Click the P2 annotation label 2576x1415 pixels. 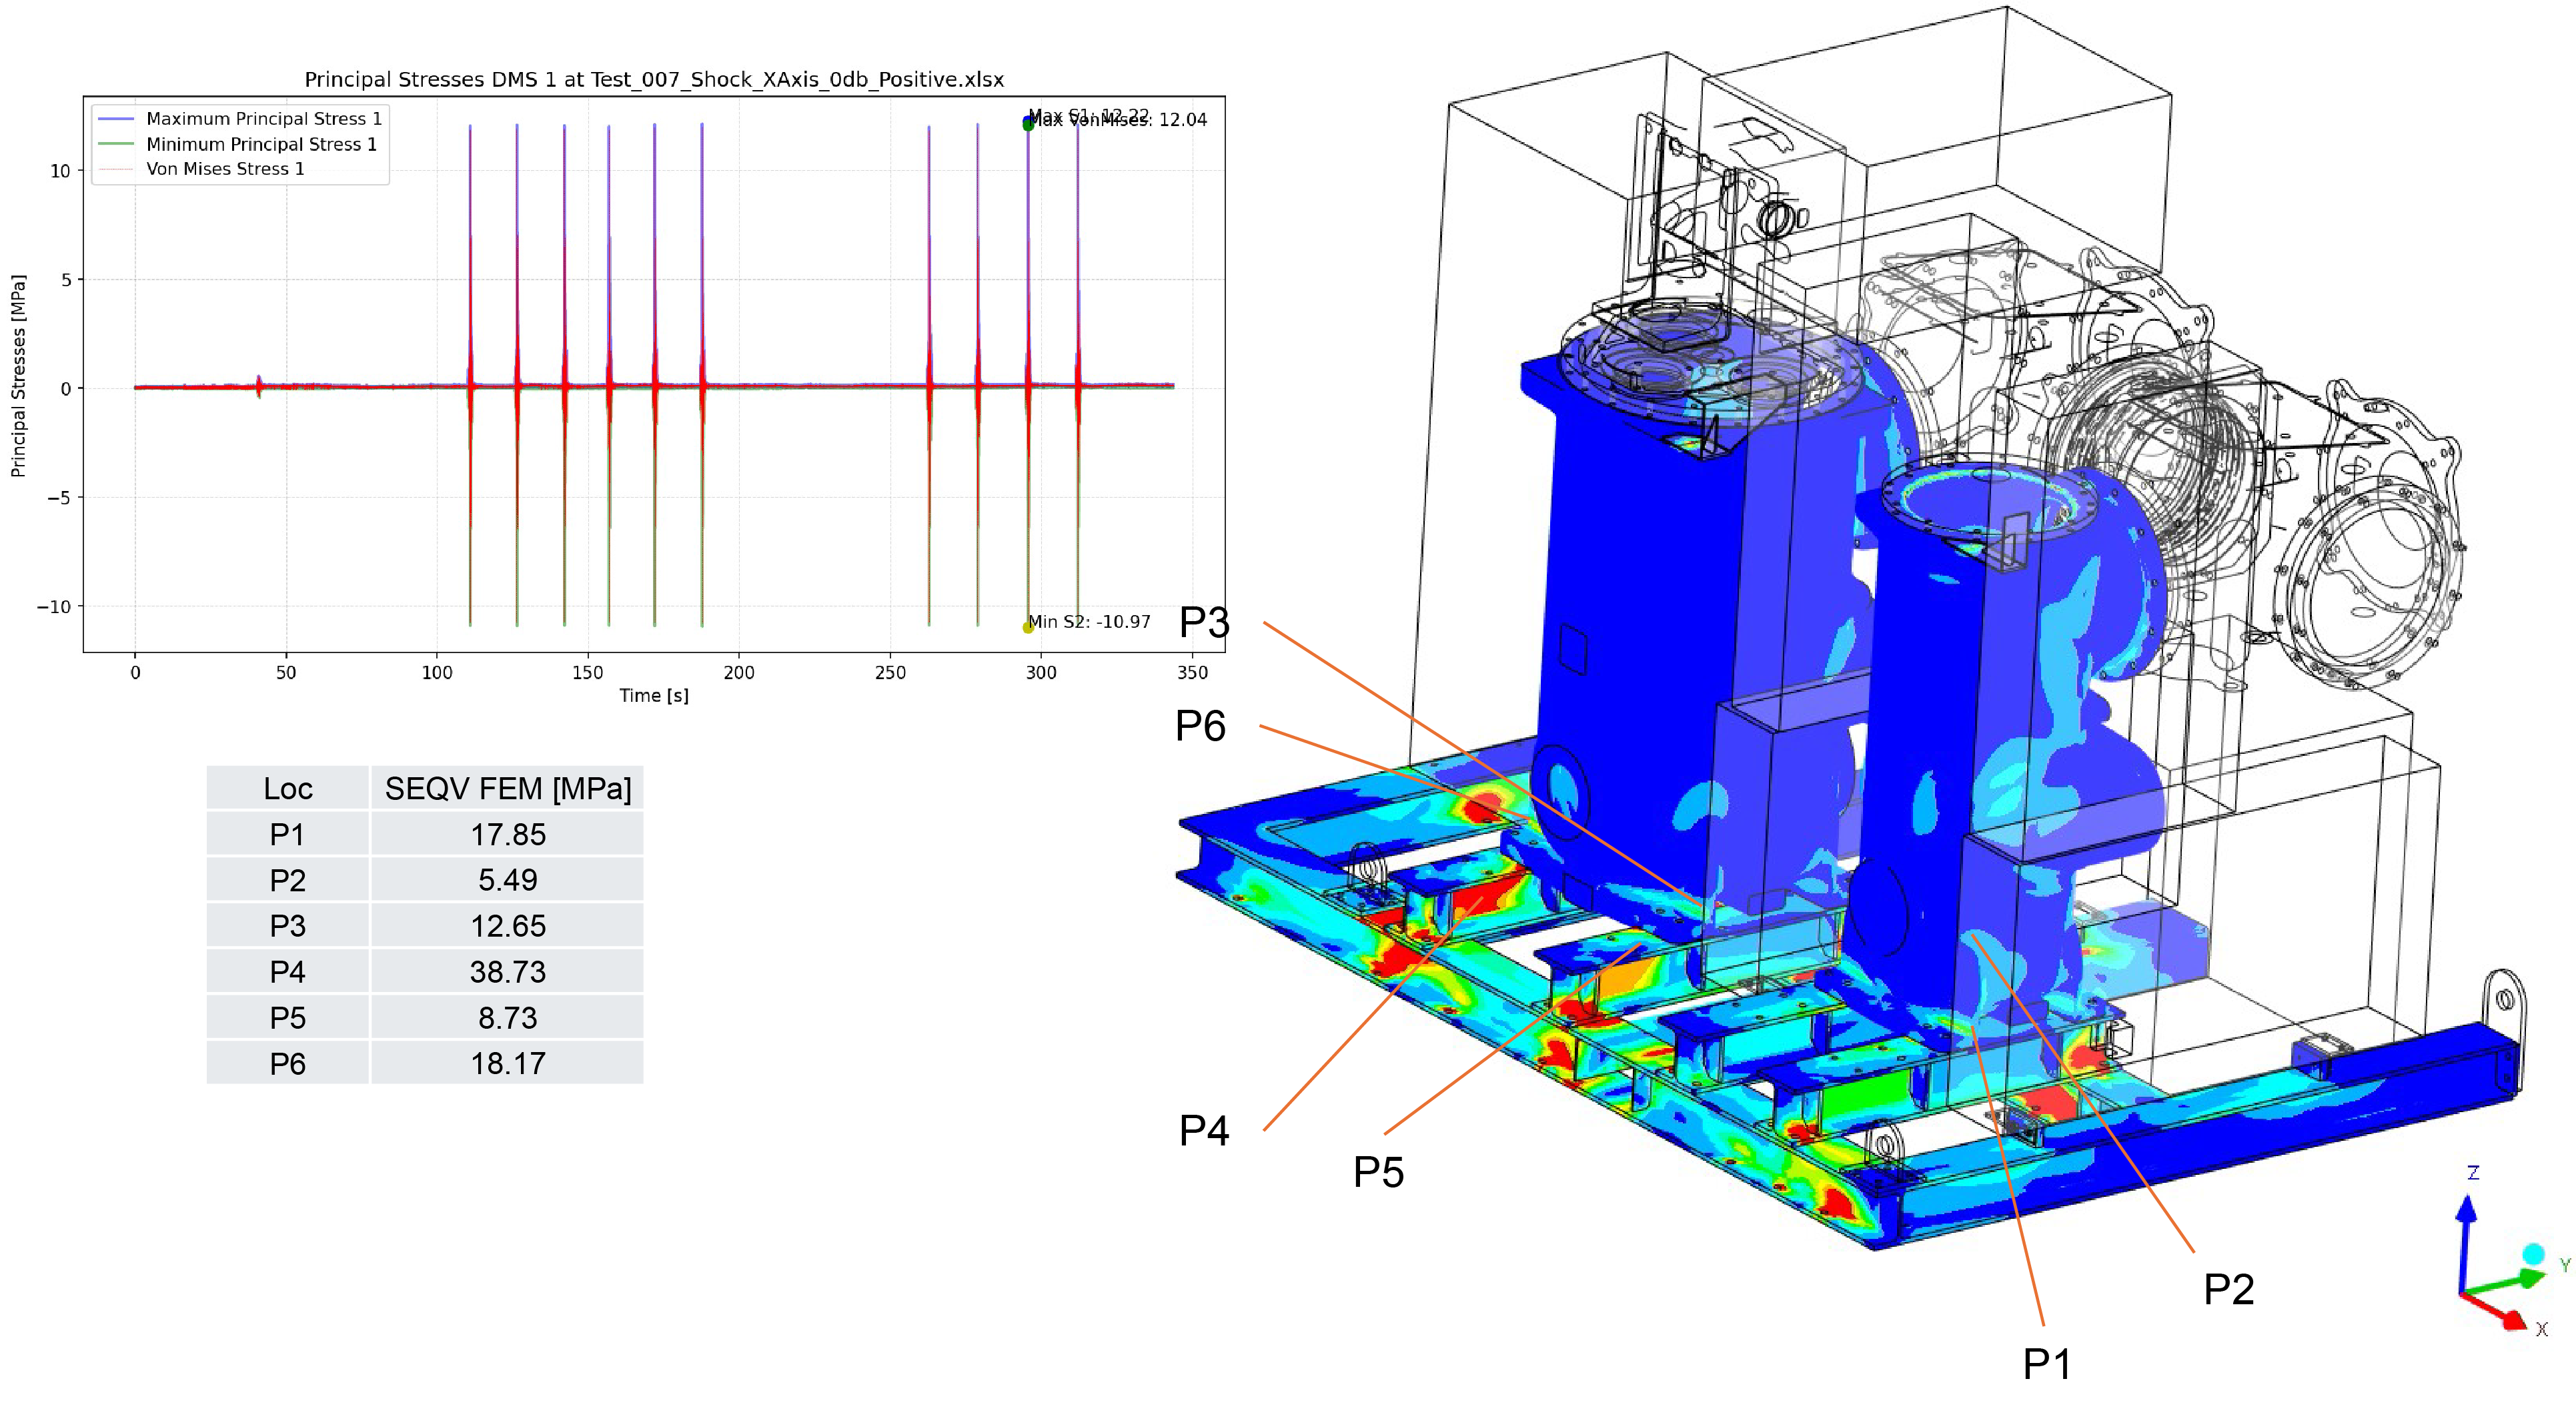click(2229, 1289)
